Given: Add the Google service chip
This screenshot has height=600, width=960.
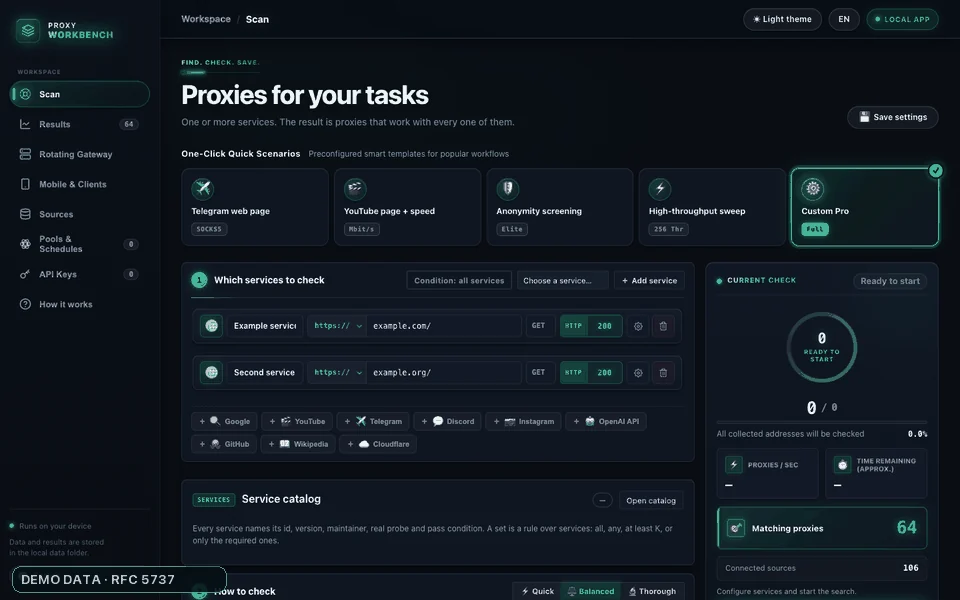Looking at the screenshot, I should 224,421.
